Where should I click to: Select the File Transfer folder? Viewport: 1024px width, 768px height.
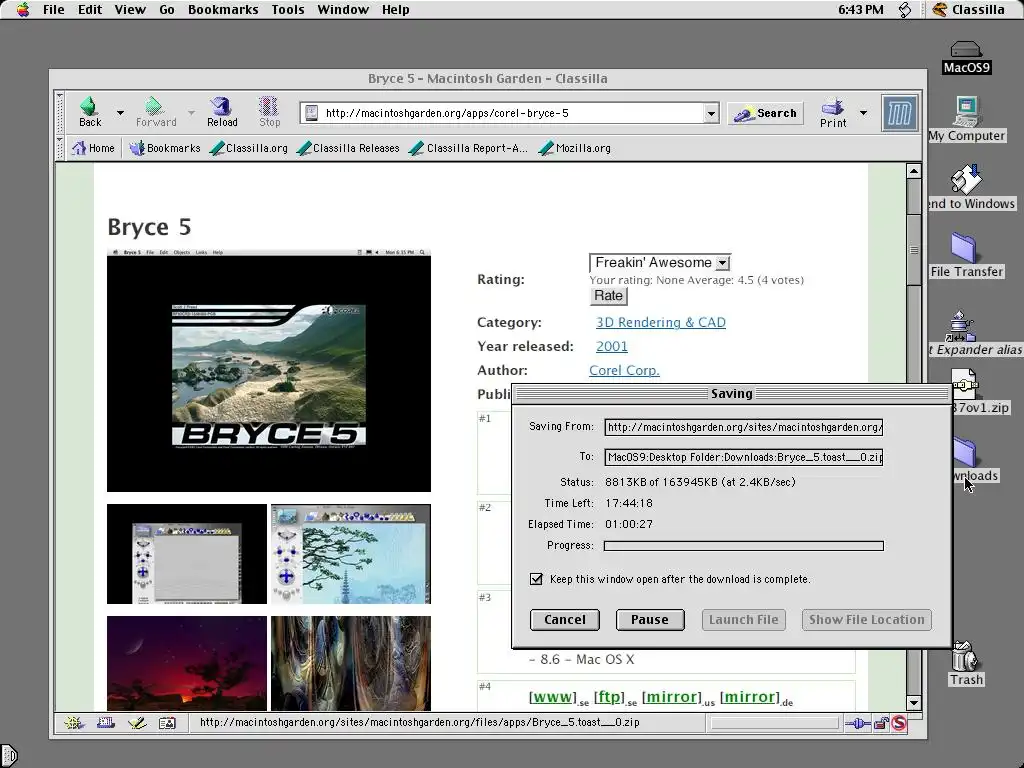click(967, 255)
